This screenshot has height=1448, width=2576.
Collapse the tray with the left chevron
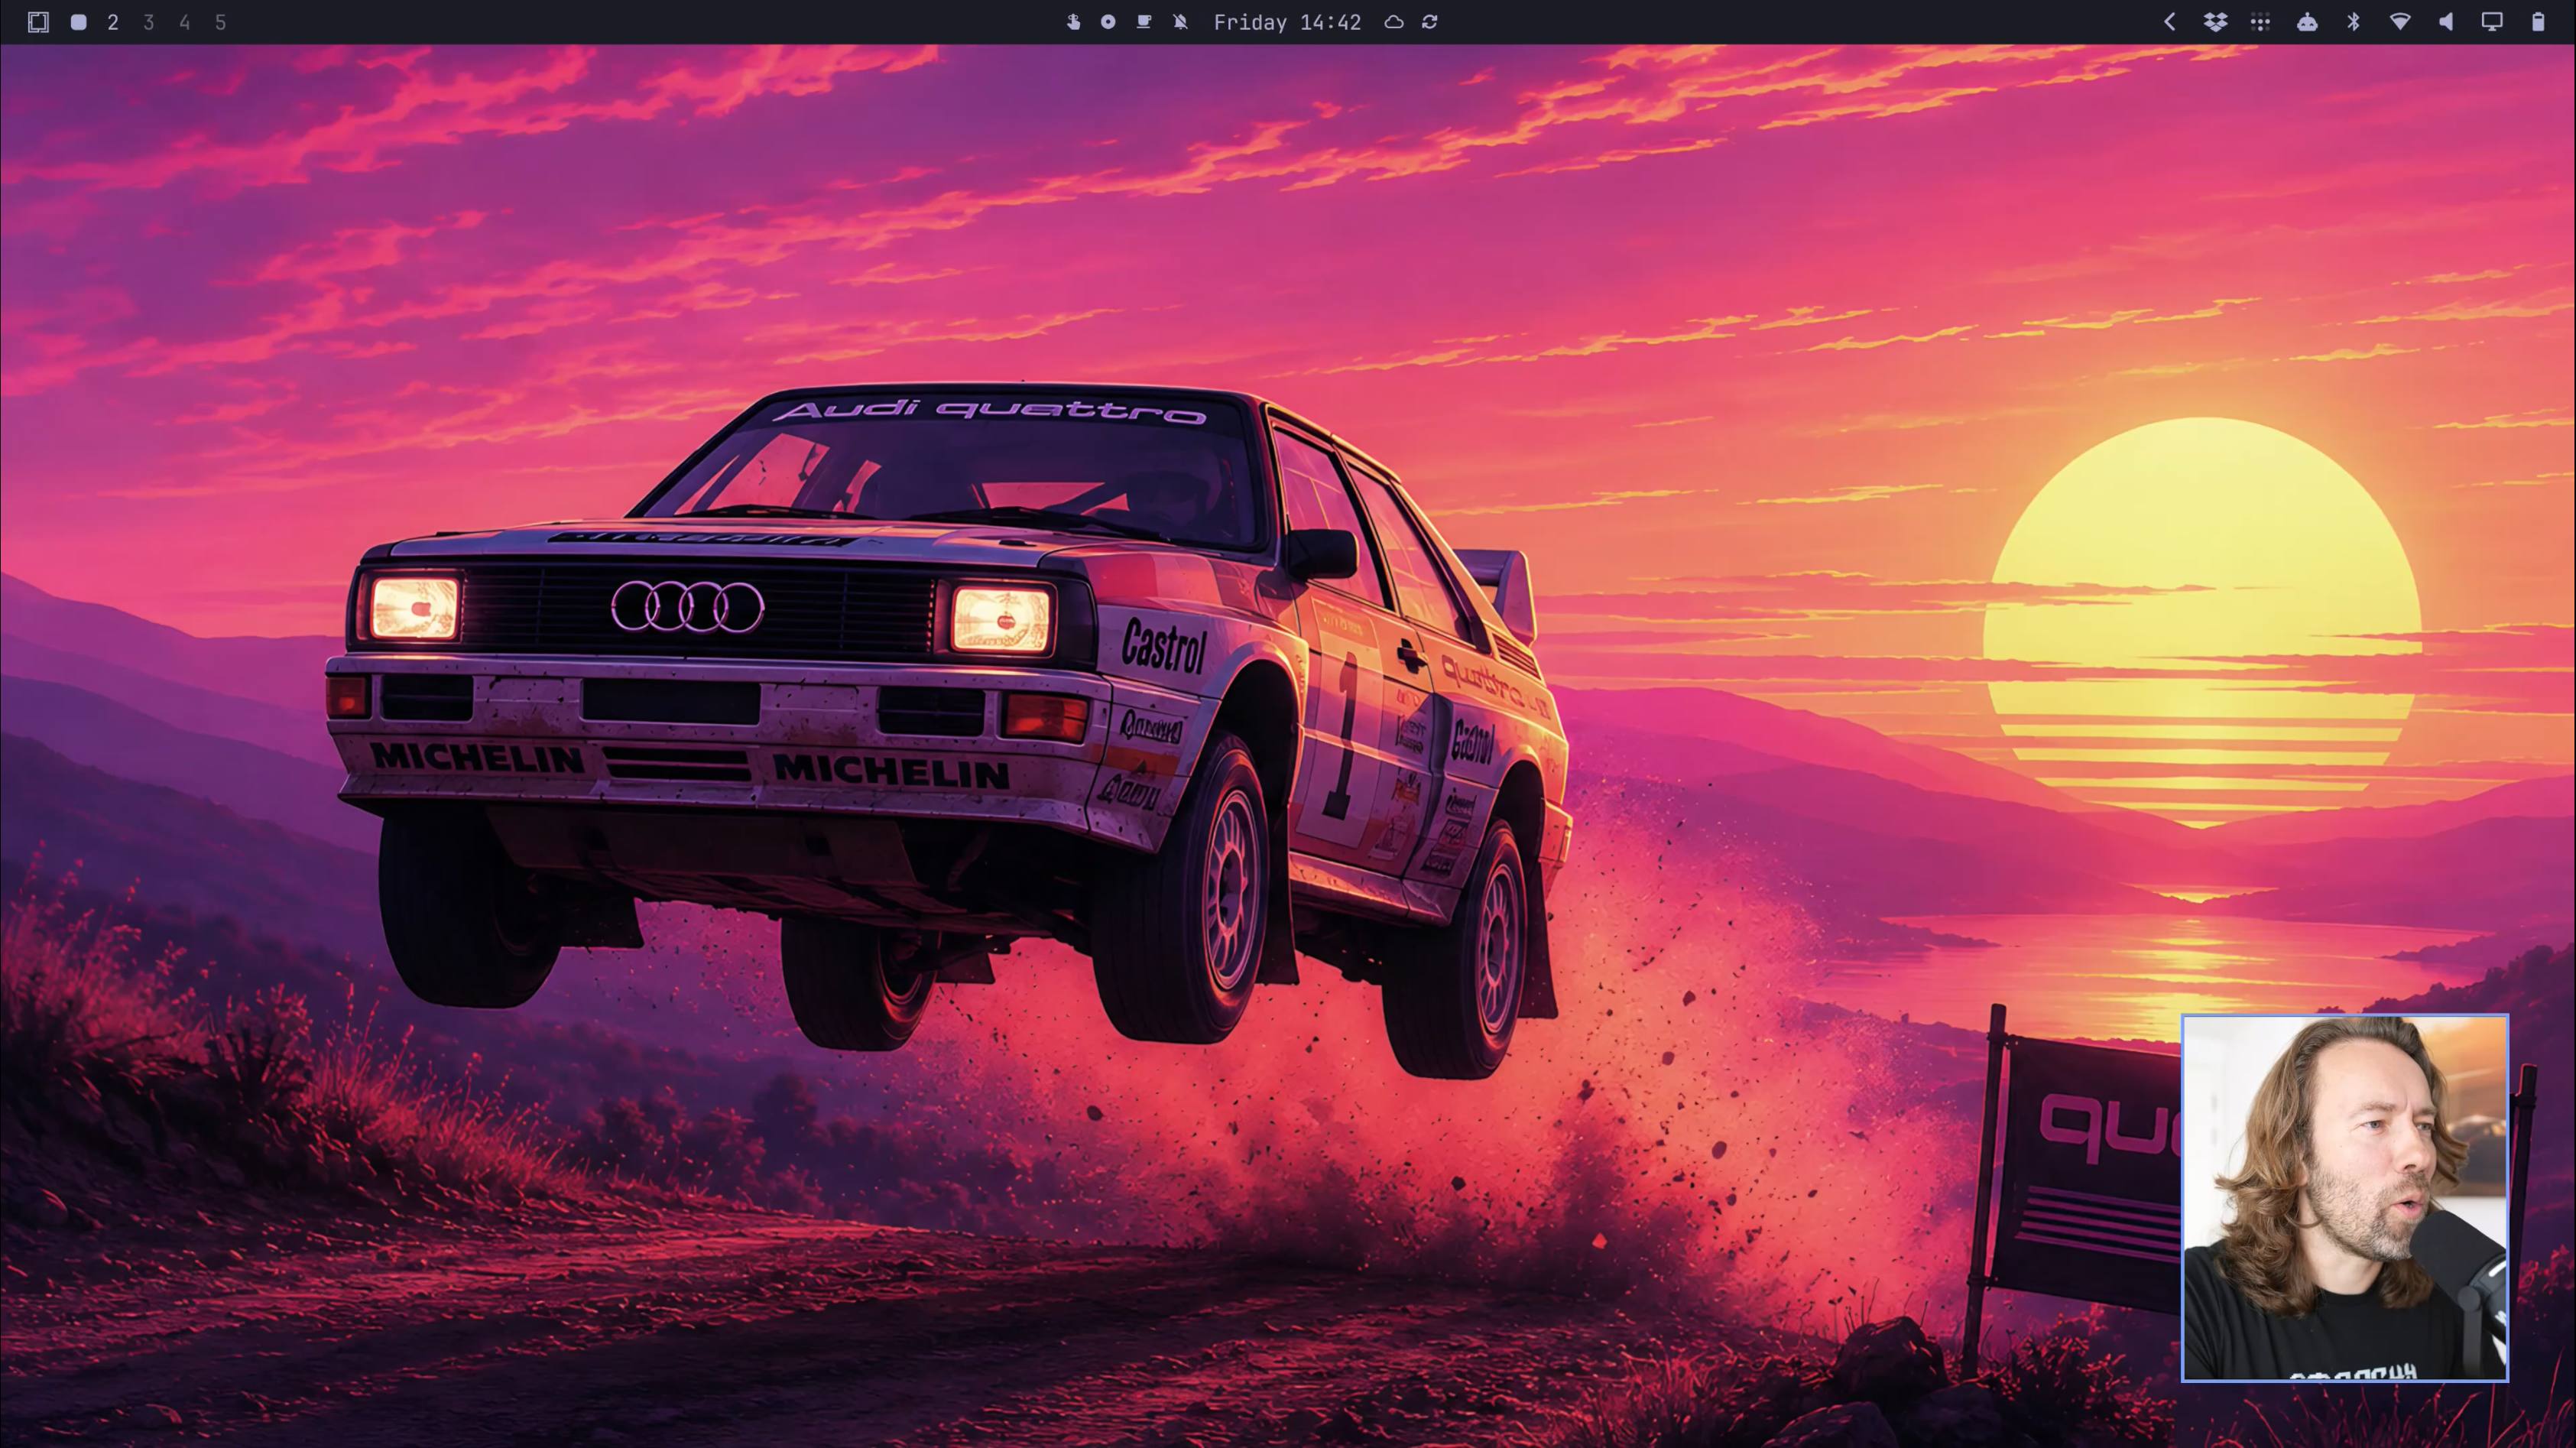[x=2169, y=22]
